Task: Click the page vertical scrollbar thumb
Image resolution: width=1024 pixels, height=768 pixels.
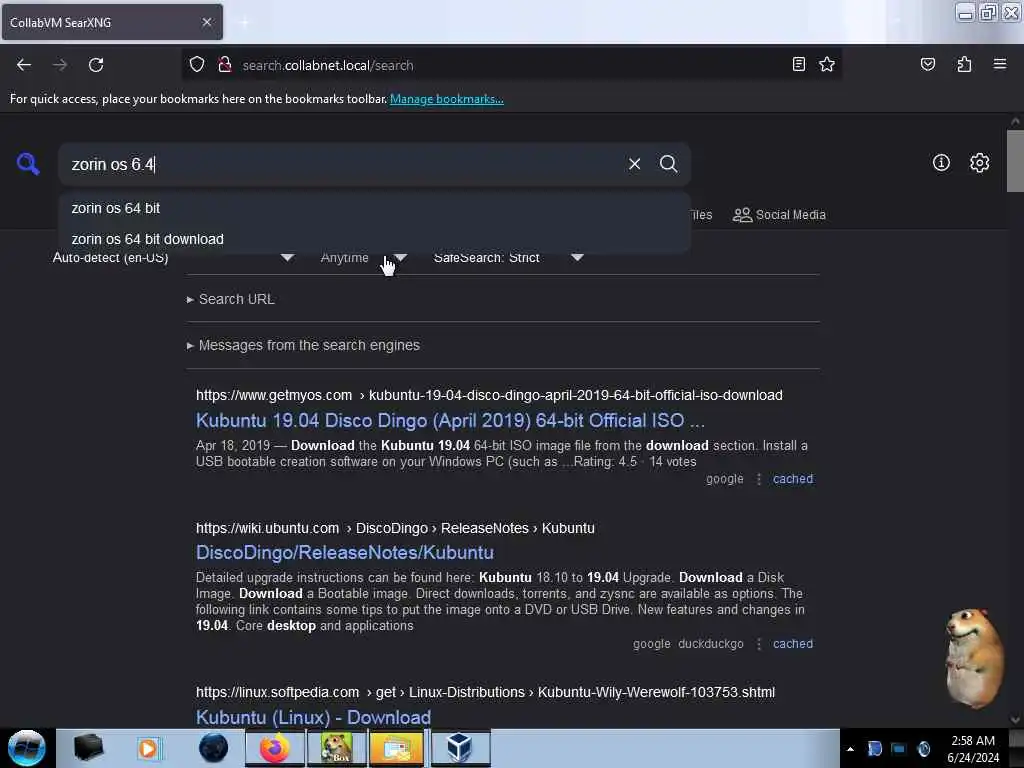Action: point(1015,161)
